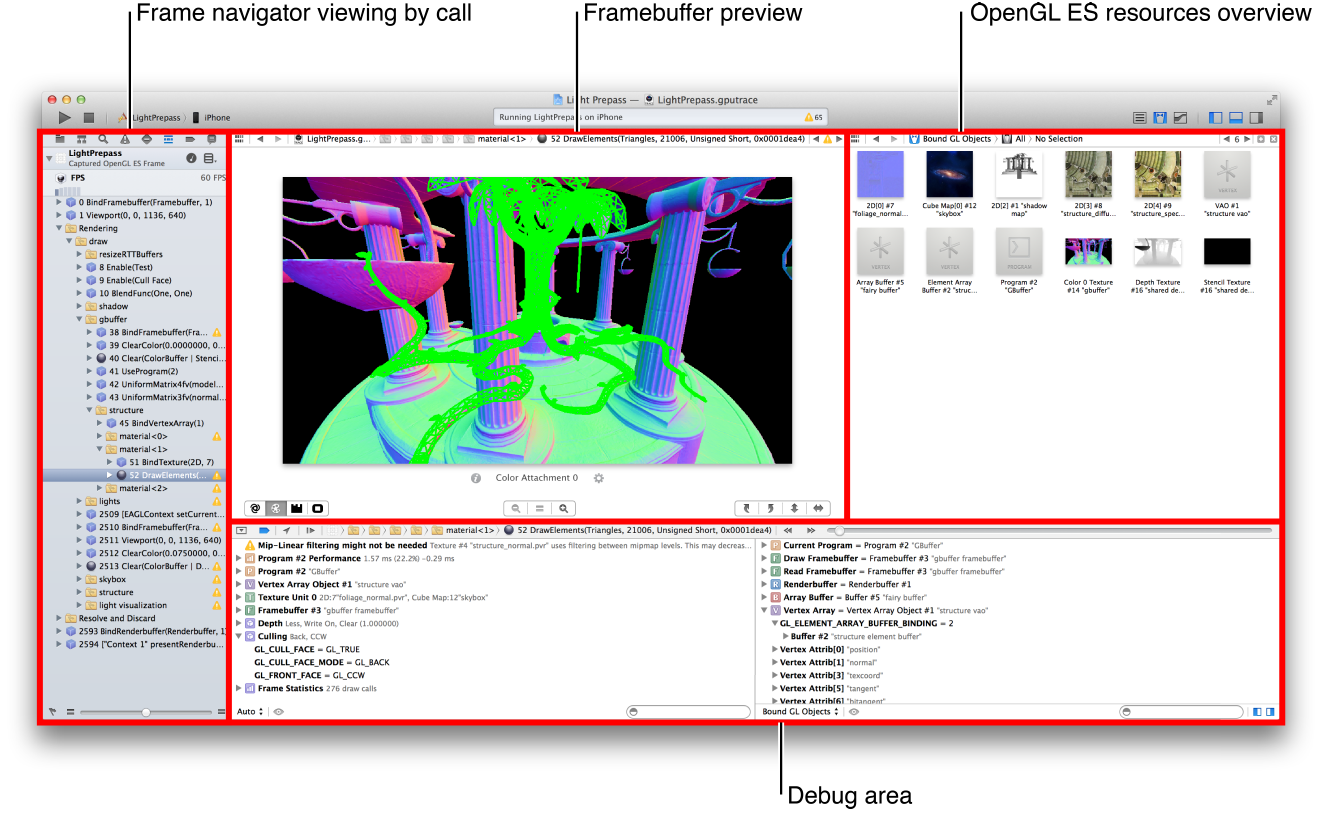Click the Color Attachment 0 settings gear
Screen dimensions: 1322x815
(599, 478)
